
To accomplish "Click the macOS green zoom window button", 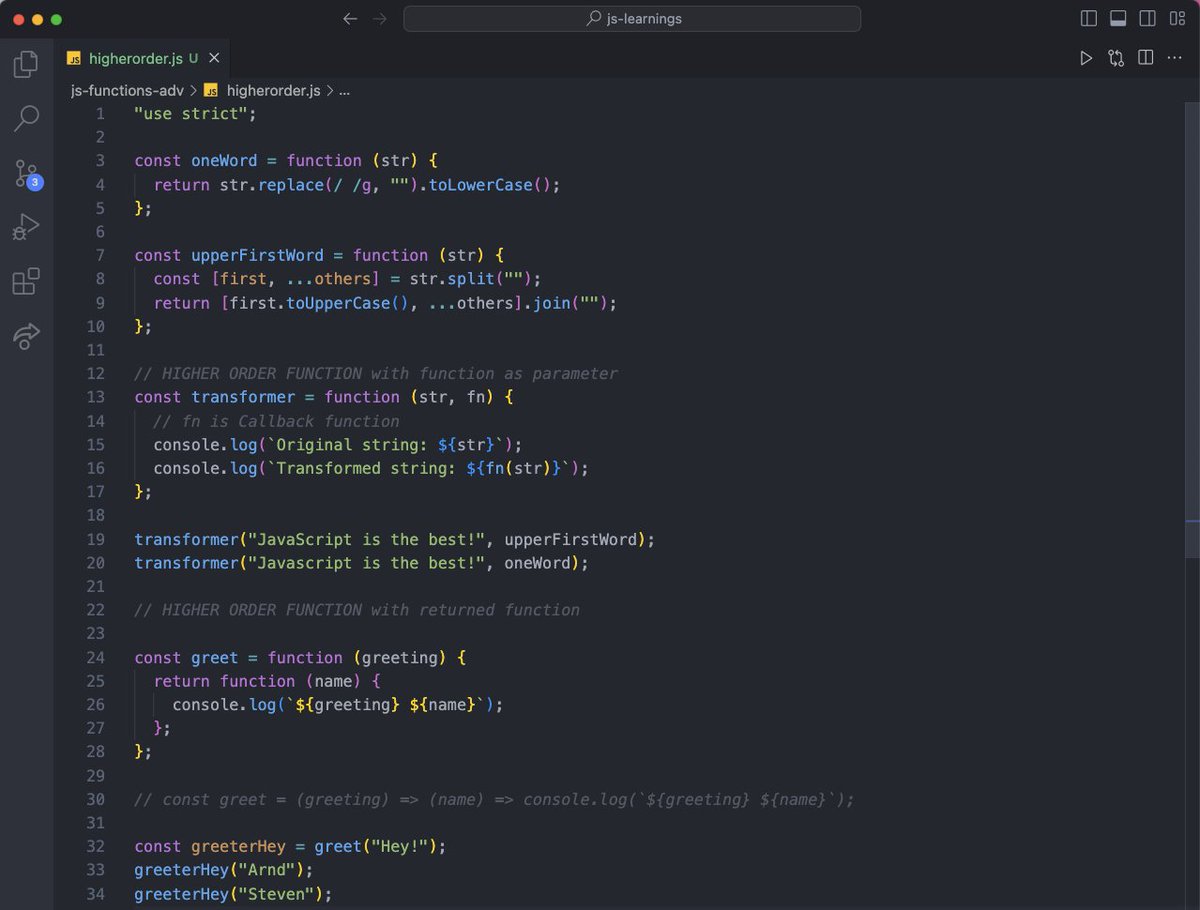I will click(57, 19).
